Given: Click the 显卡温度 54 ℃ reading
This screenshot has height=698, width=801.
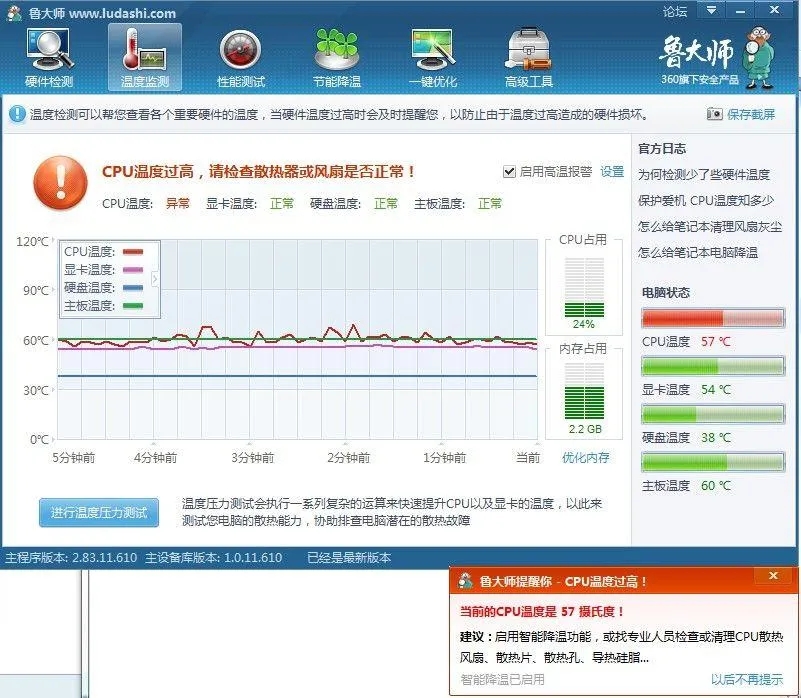Looking at the screenshot, I should [716, 389].
